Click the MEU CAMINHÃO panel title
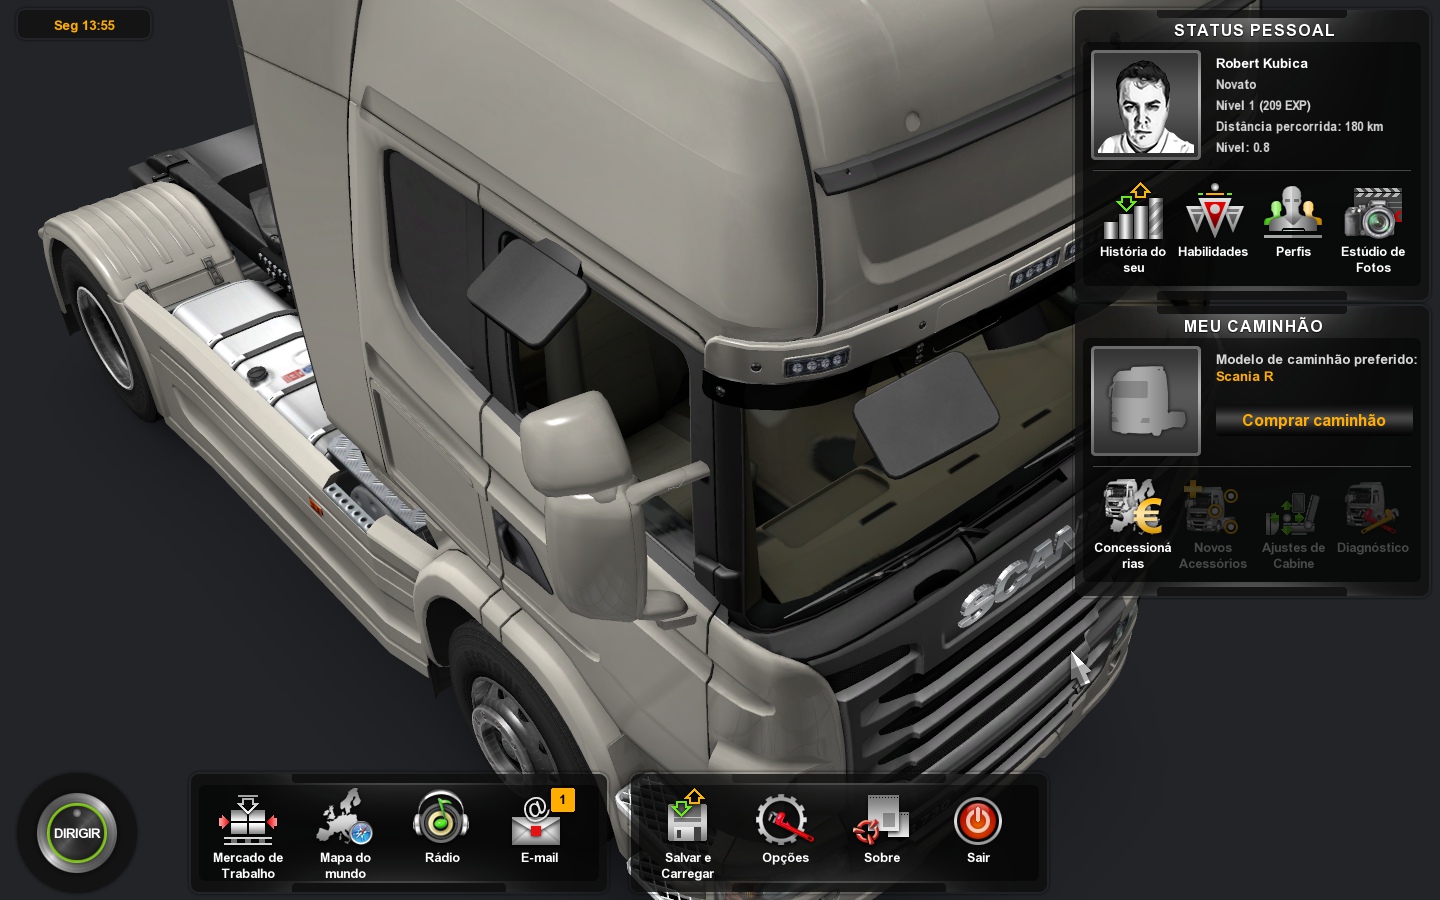Viewport: 1440px width, 900px height. tap(1253, 326)
